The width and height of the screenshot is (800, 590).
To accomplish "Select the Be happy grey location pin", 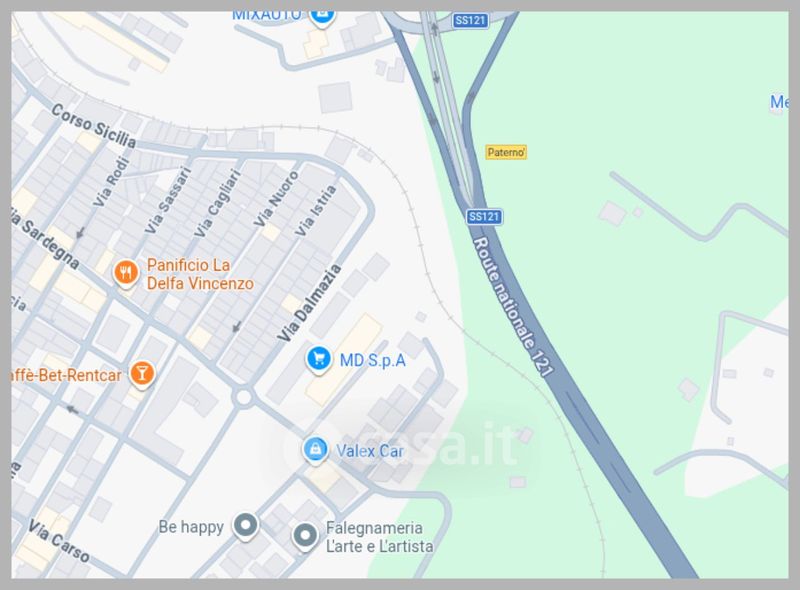I will (x=245, y=526).
